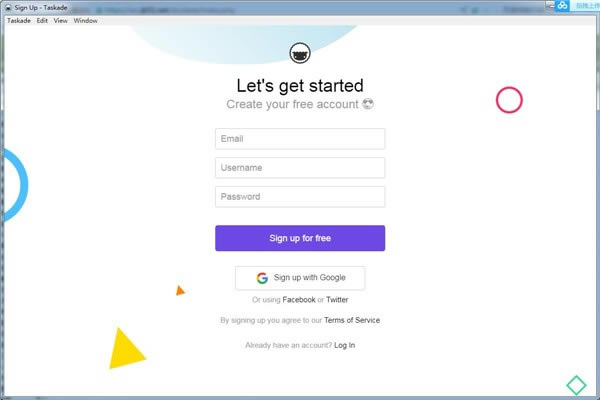Open the Window menu
This screenshot has height=400, width=600.
point(85,21)
